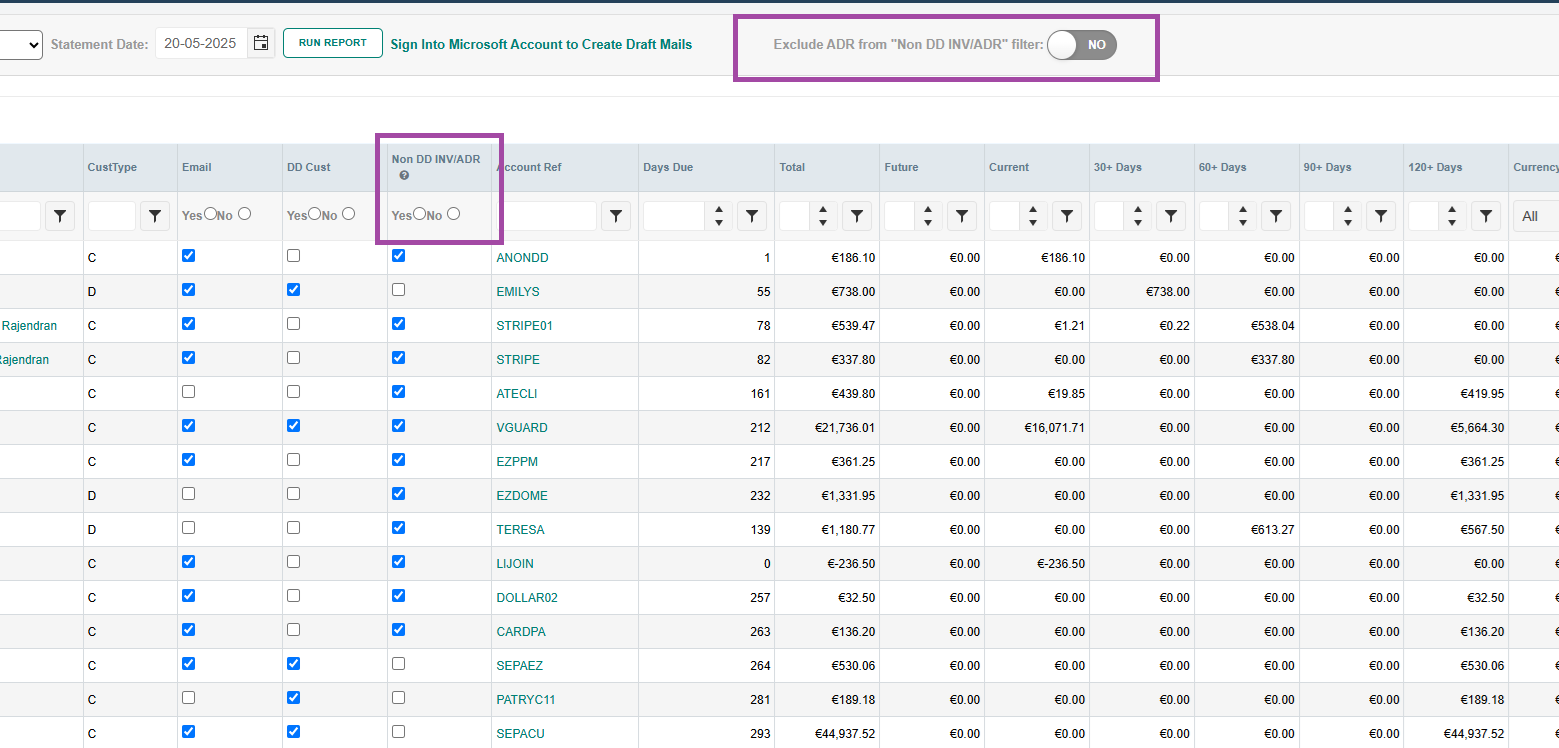Sort by the Account Ref column header
The width and height of the screenshot is (1559, 748).
pyautogui.click(x=531, y=167)
